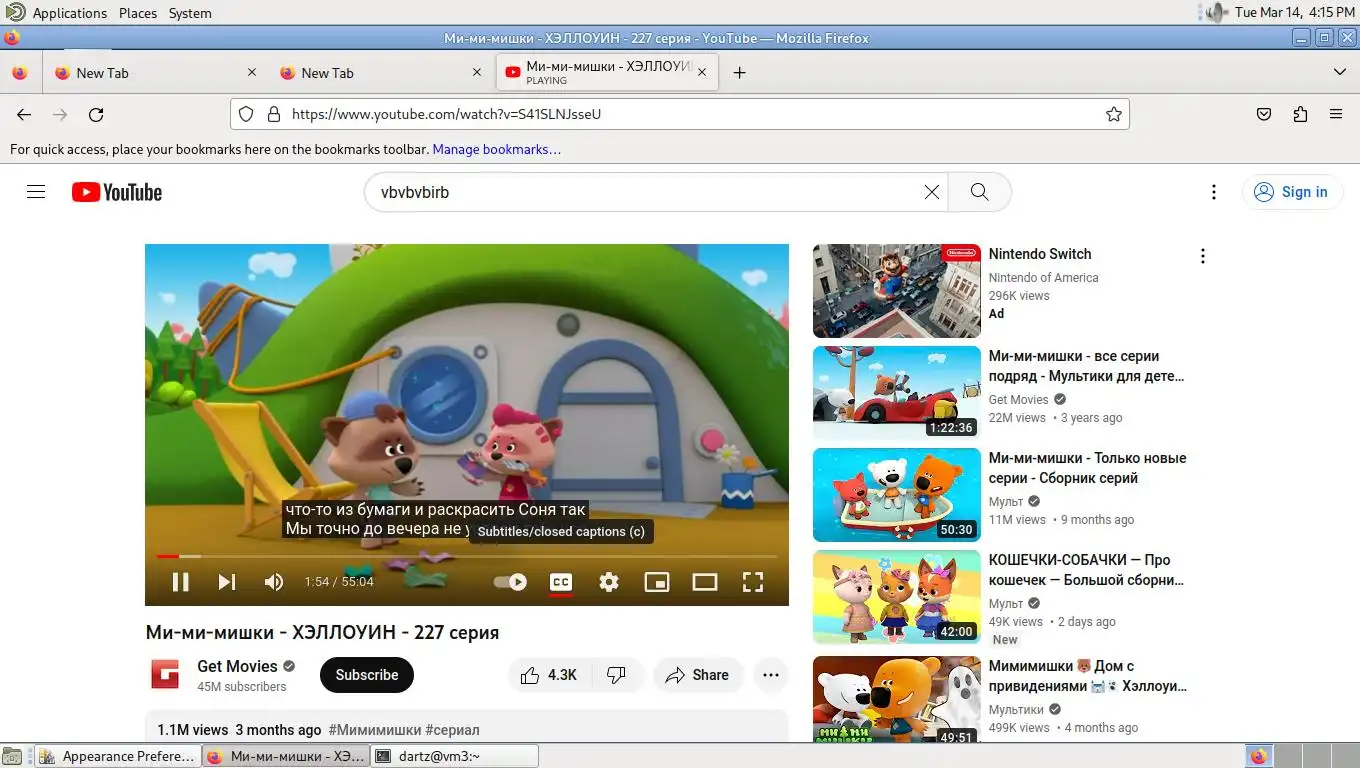Viewport: 1360px width, 768px height.
Task: Open the Applications menu
Action: click(x=69, y=13)
